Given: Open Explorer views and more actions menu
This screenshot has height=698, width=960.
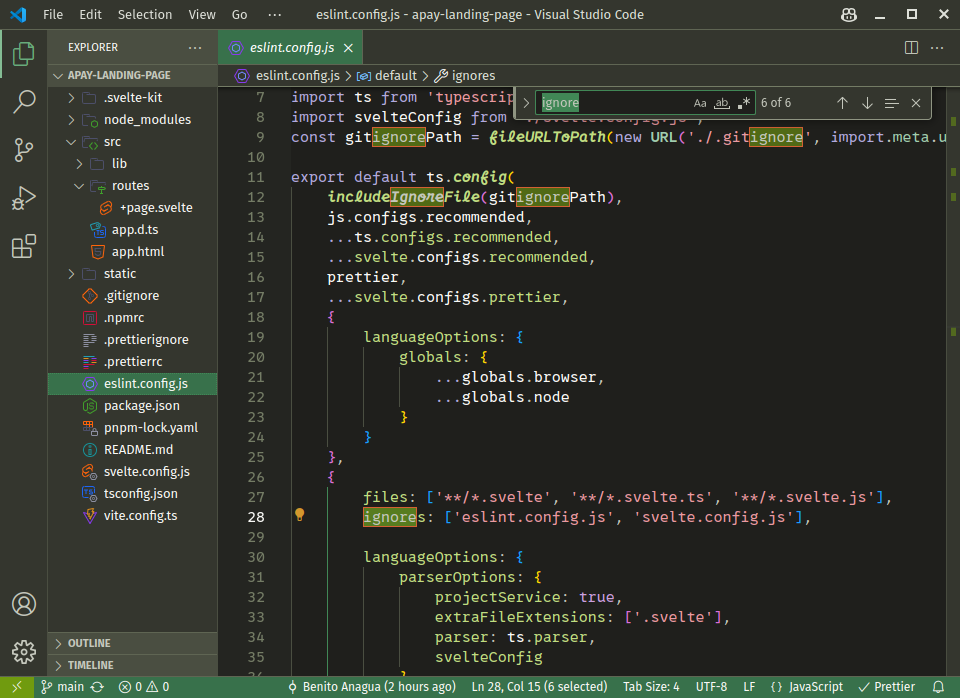Looking at the screenshot, I should coord(195,47).
